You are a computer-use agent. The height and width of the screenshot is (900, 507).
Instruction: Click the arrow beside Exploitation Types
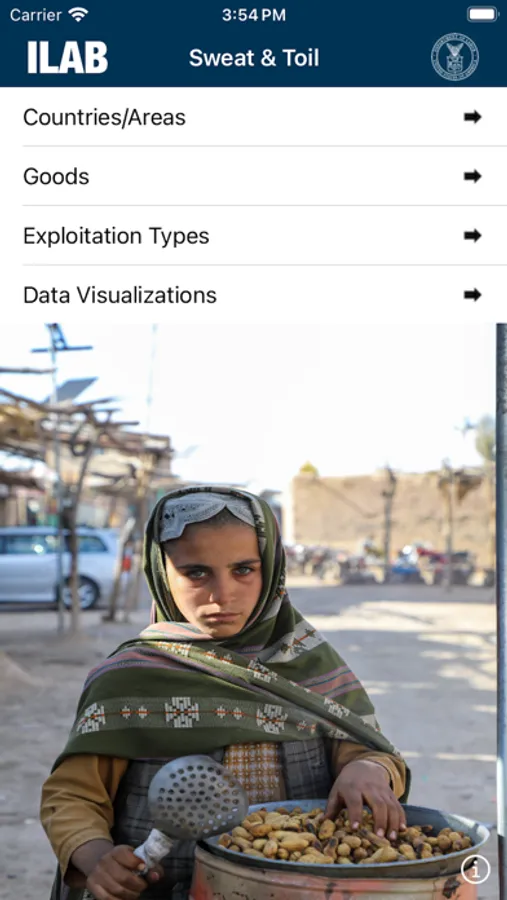click(x=473, y=235)
